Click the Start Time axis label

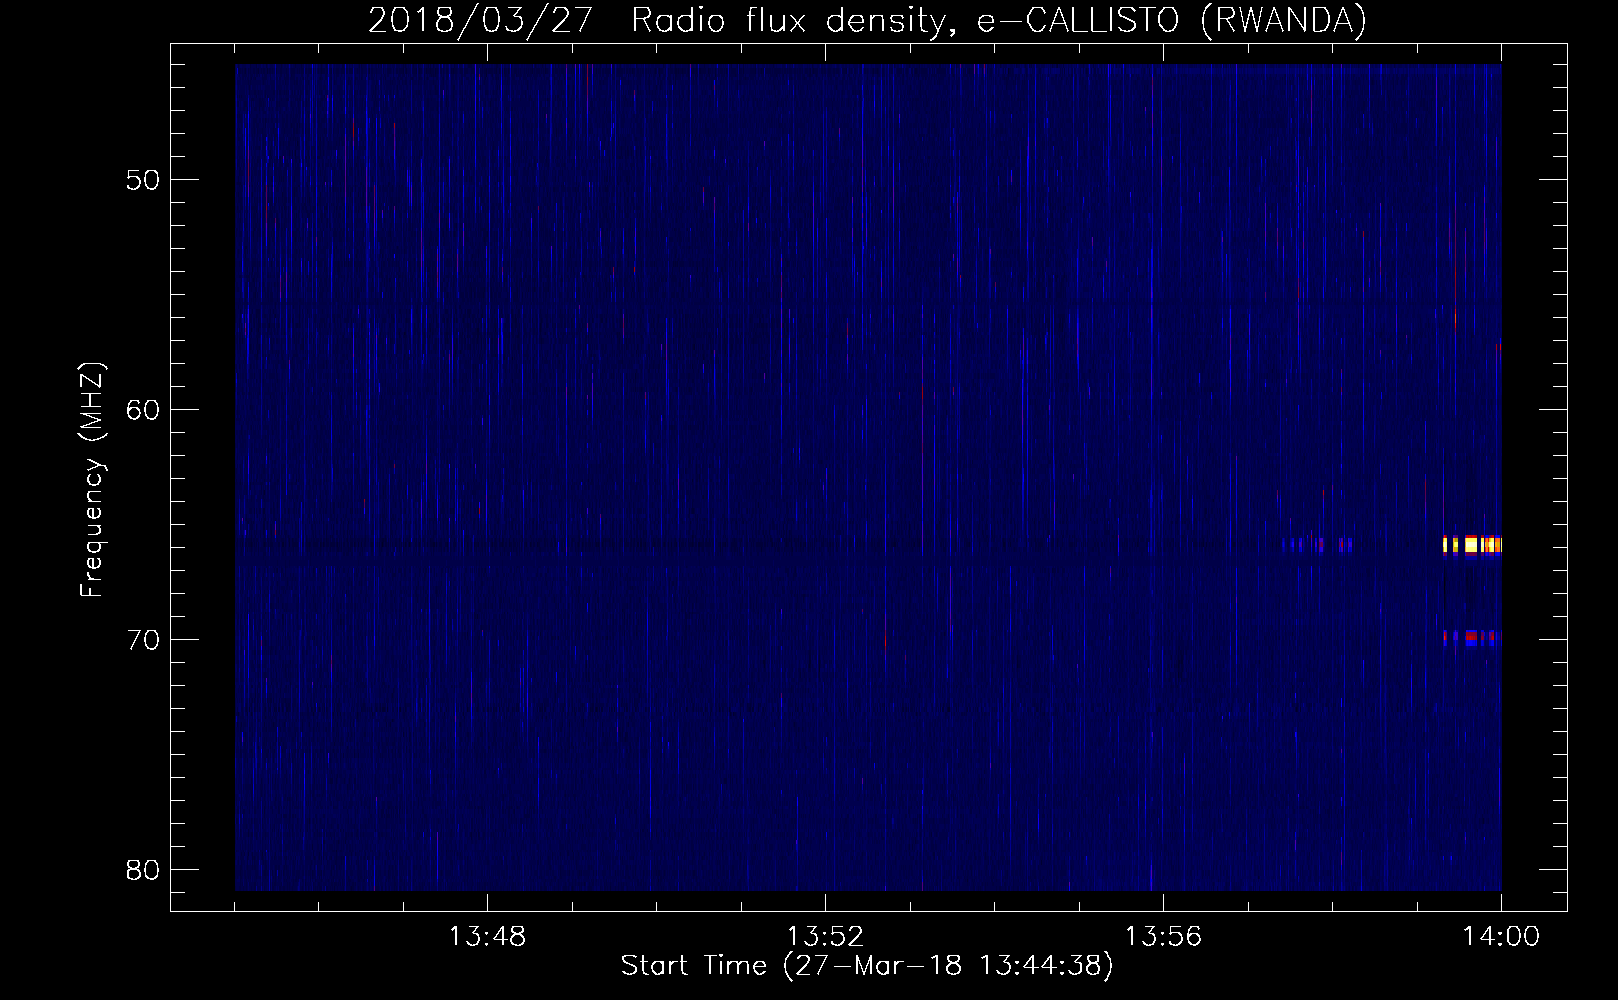click(867, 966)
